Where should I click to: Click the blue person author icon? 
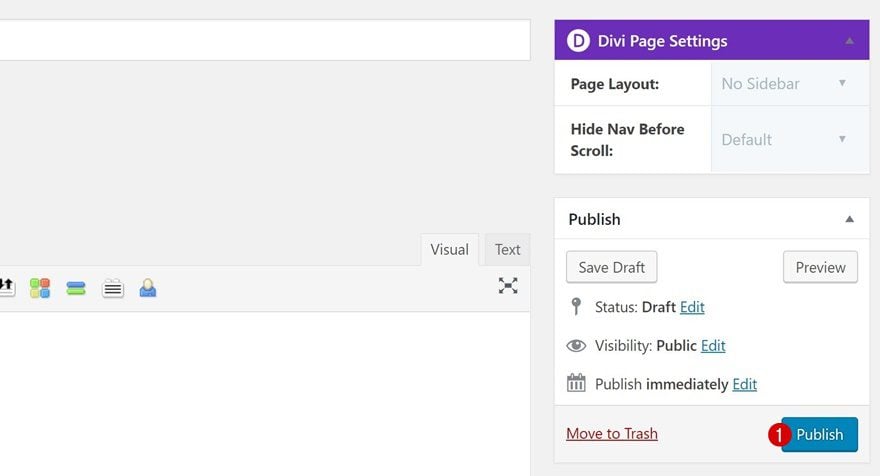pos(148,288)
